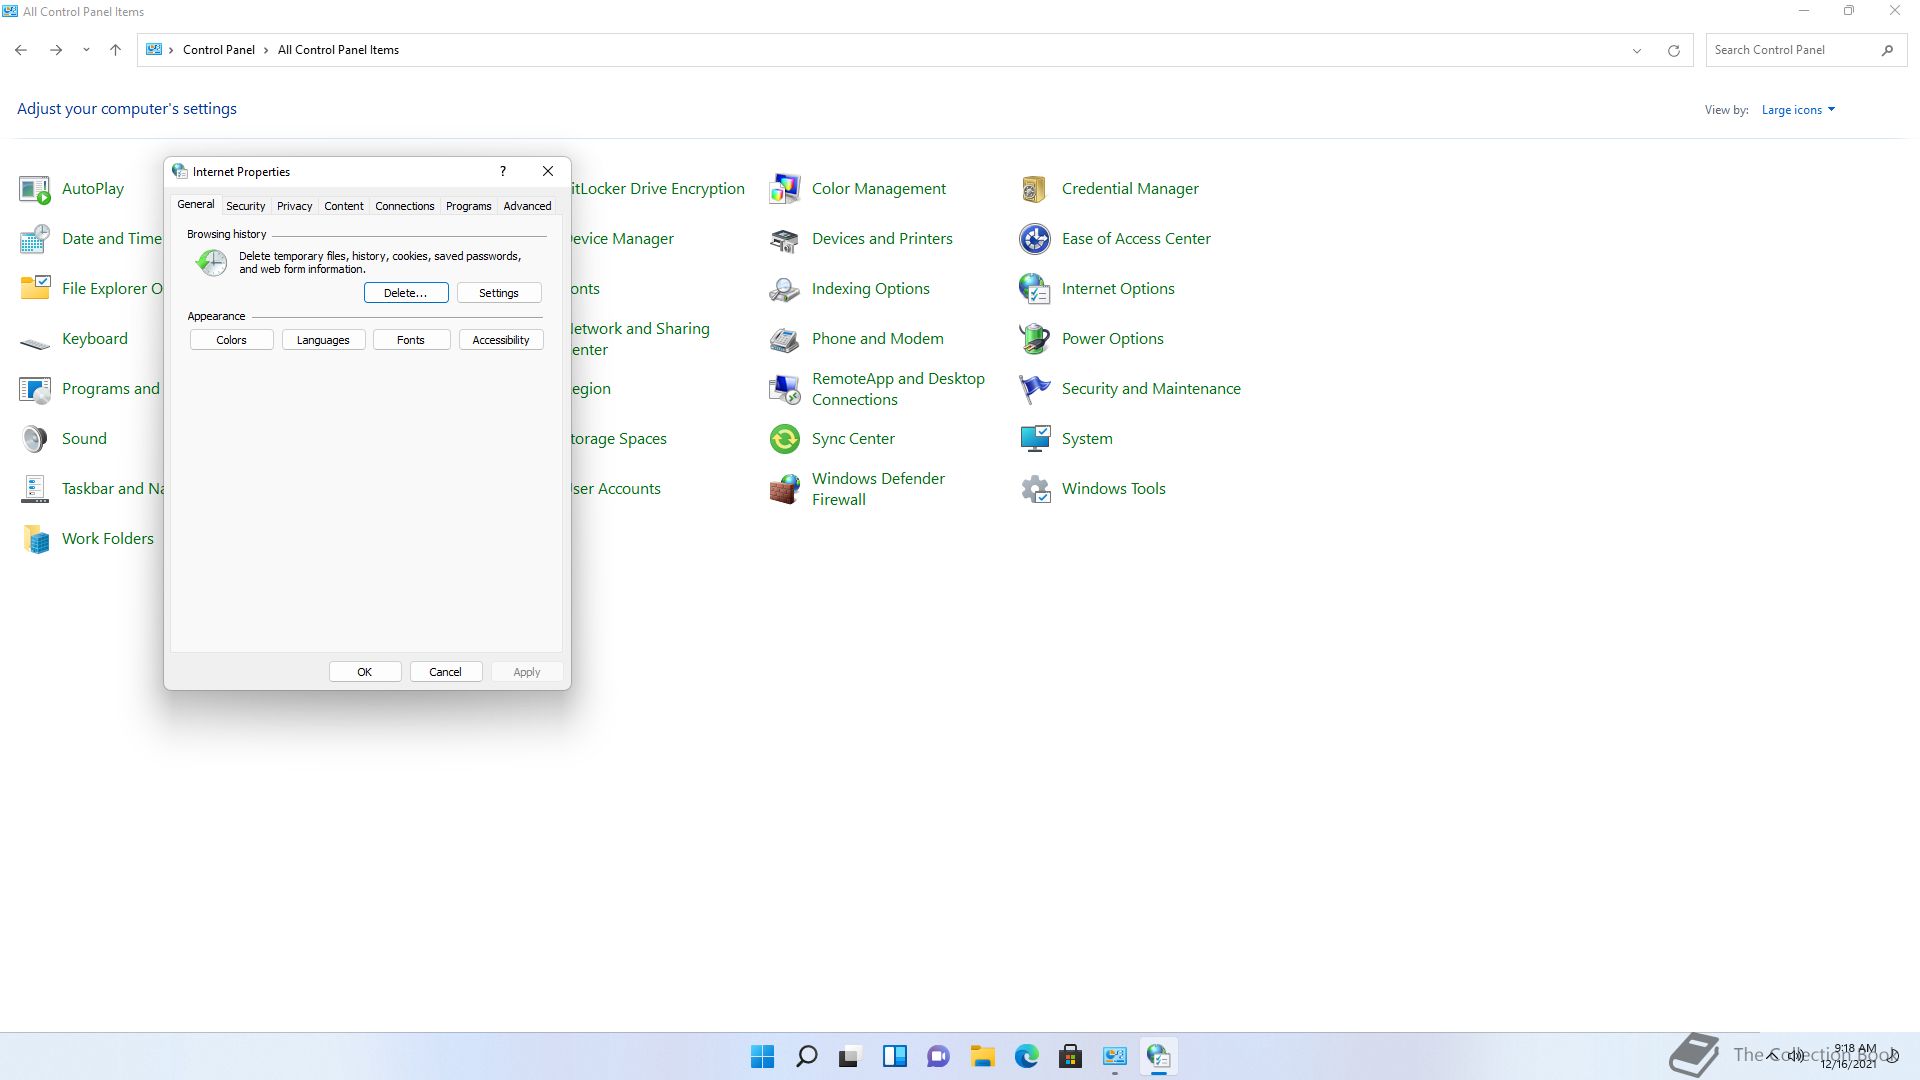Click the Programs and Features icon
This screenshot has width=1920, height=1080.
(x=35, y=389)
